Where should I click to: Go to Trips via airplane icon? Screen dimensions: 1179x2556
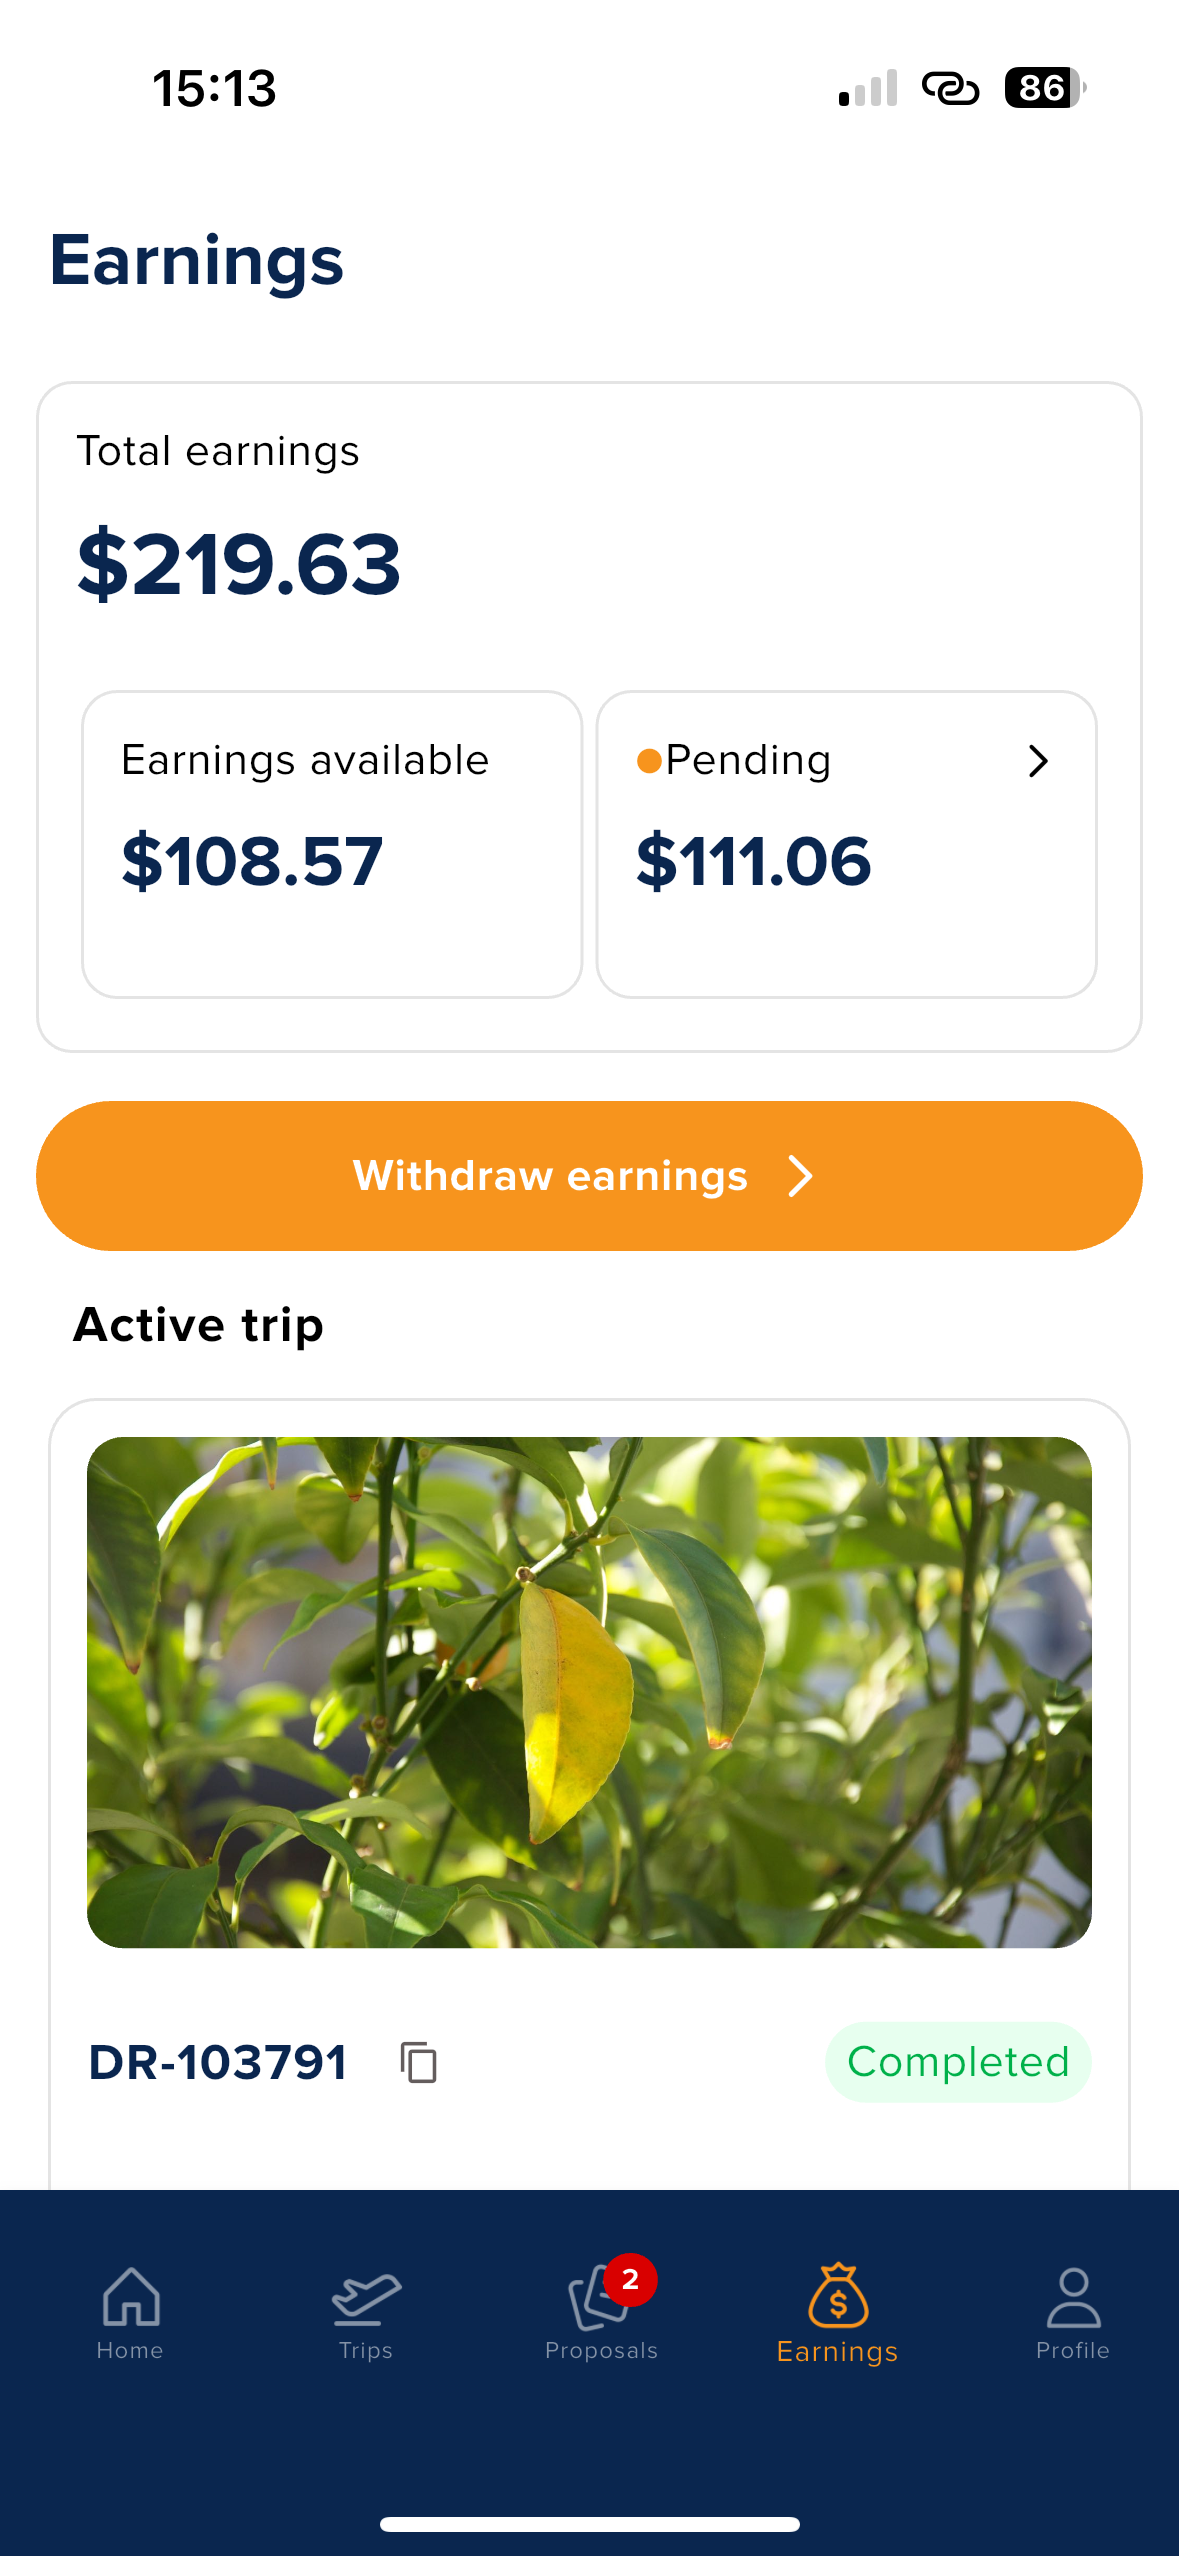(366, 2296)
